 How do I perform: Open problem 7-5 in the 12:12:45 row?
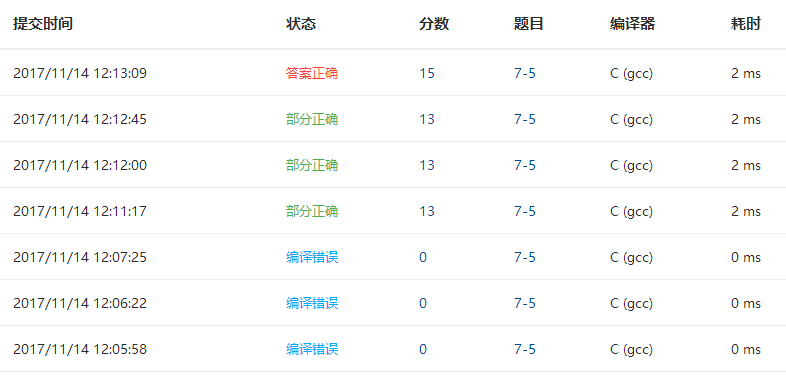tap(525, 119)
